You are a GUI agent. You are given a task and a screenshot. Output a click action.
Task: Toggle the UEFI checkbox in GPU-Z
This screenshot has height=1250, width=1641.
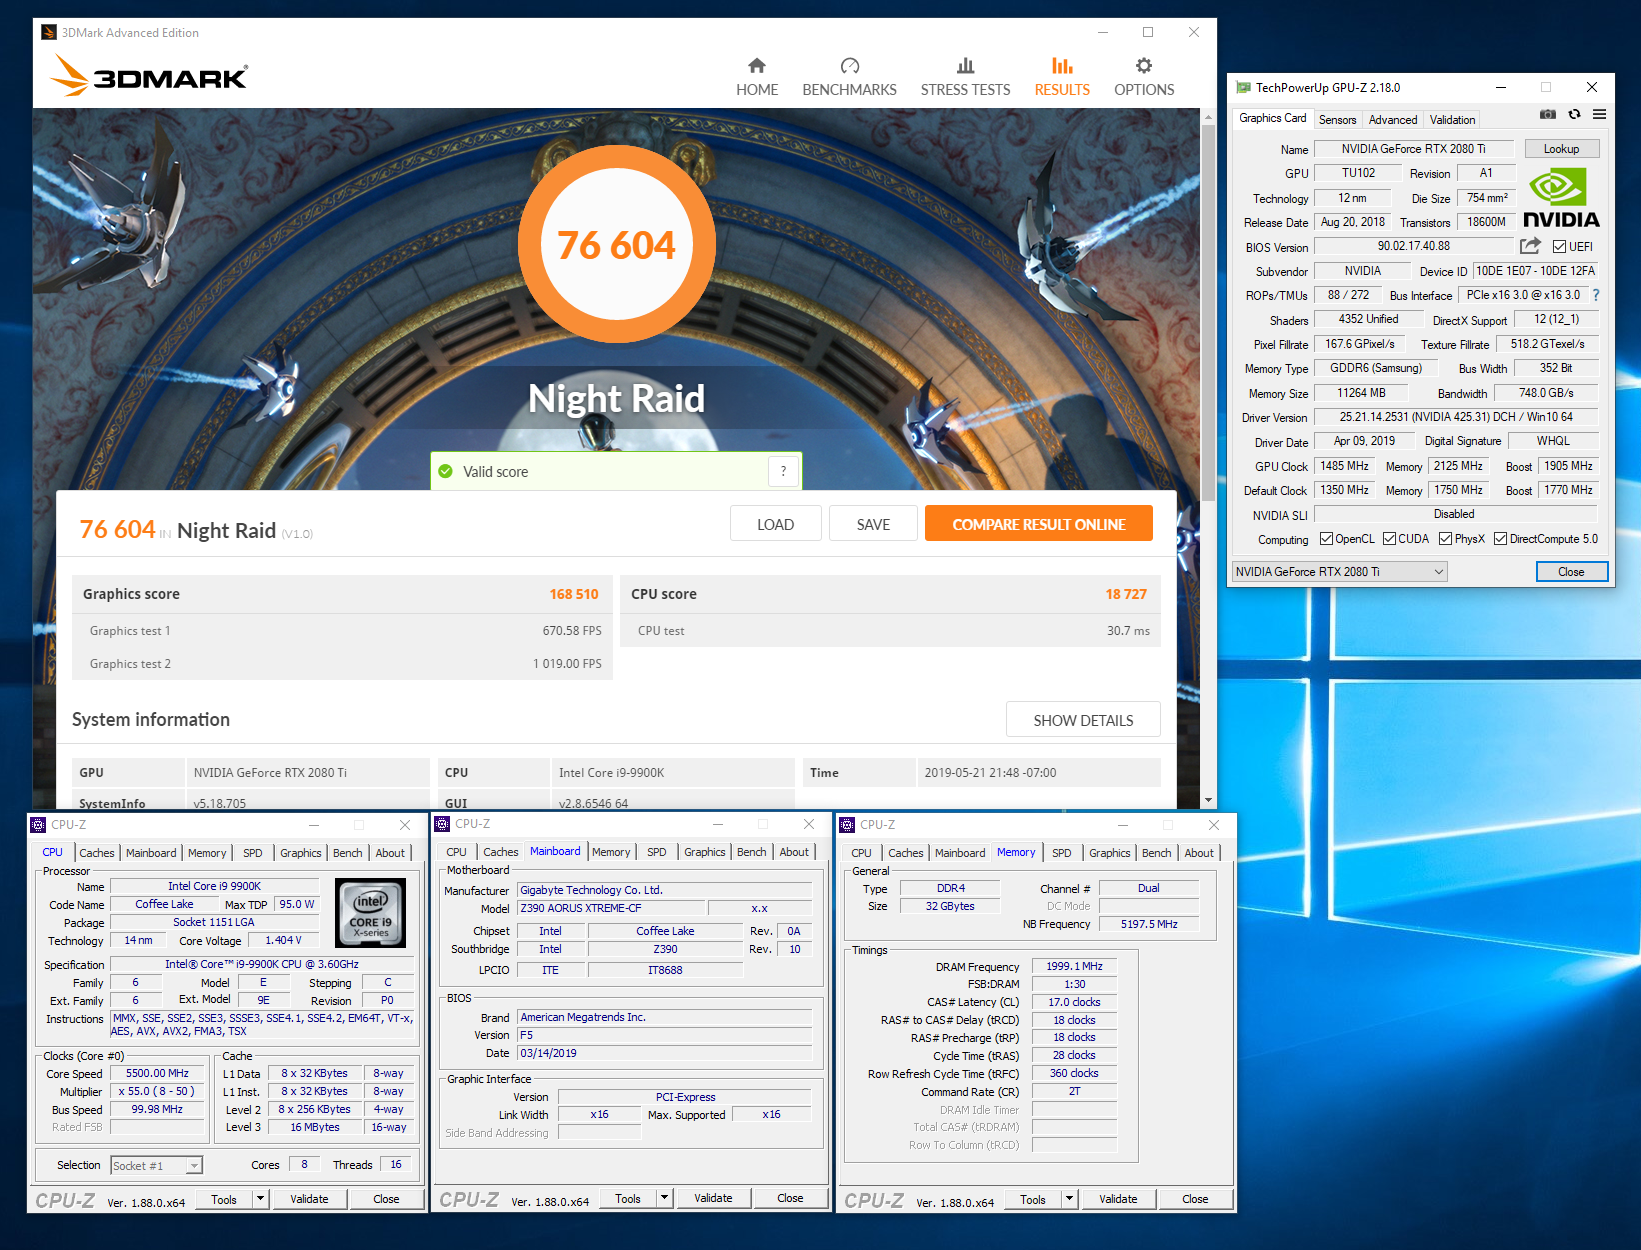[x=1559, y=247]
